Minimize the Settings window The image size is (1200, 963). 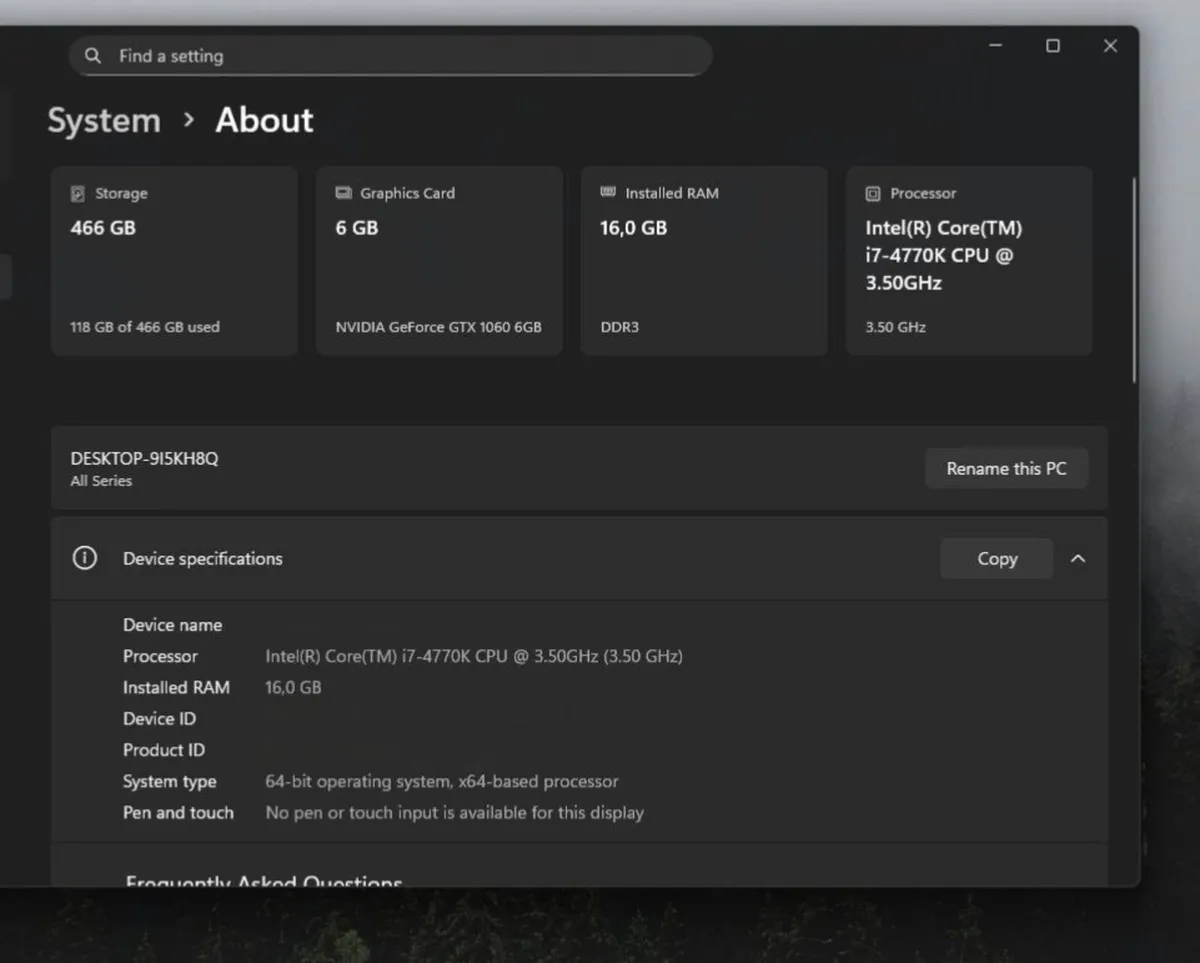coord(995,46)
